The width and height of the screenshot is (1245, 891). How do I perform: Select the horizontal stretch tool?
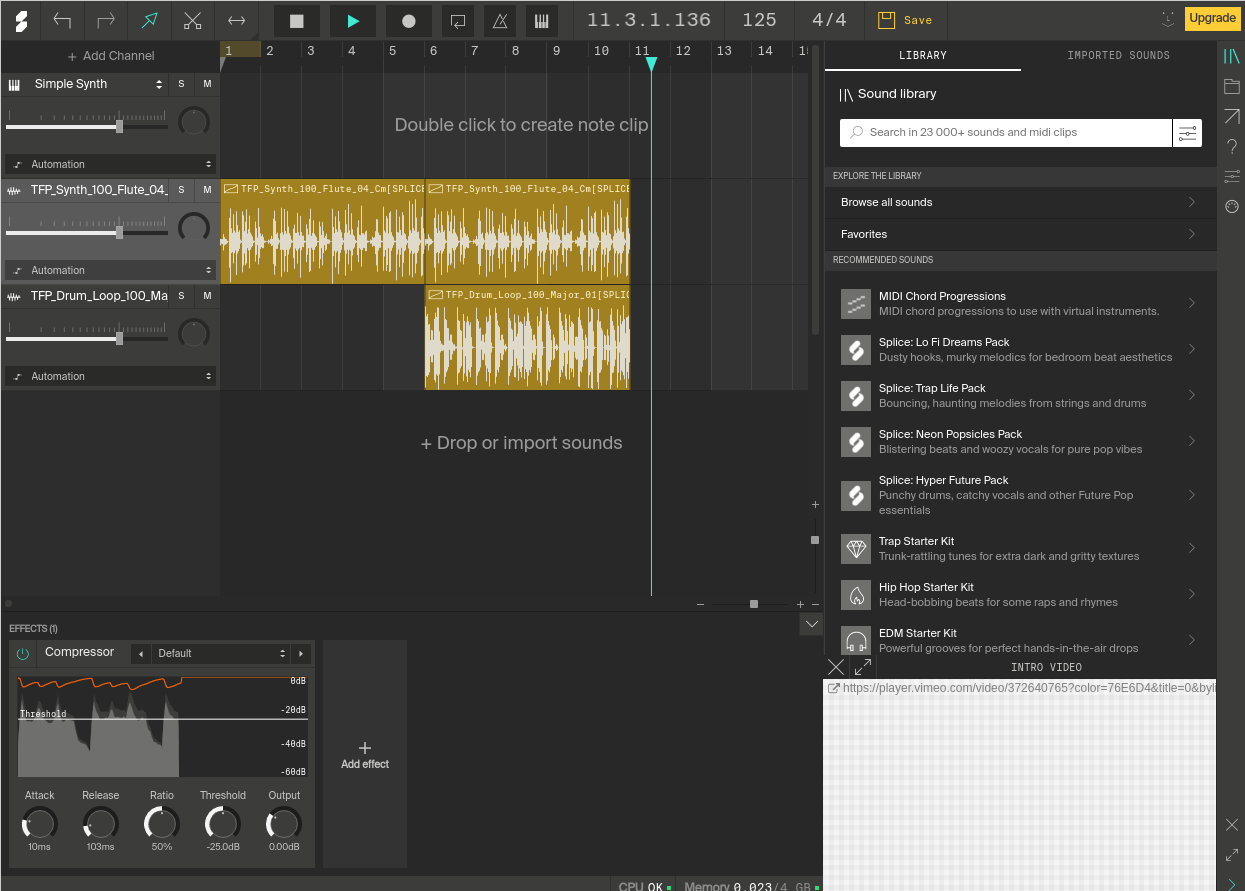237,20
